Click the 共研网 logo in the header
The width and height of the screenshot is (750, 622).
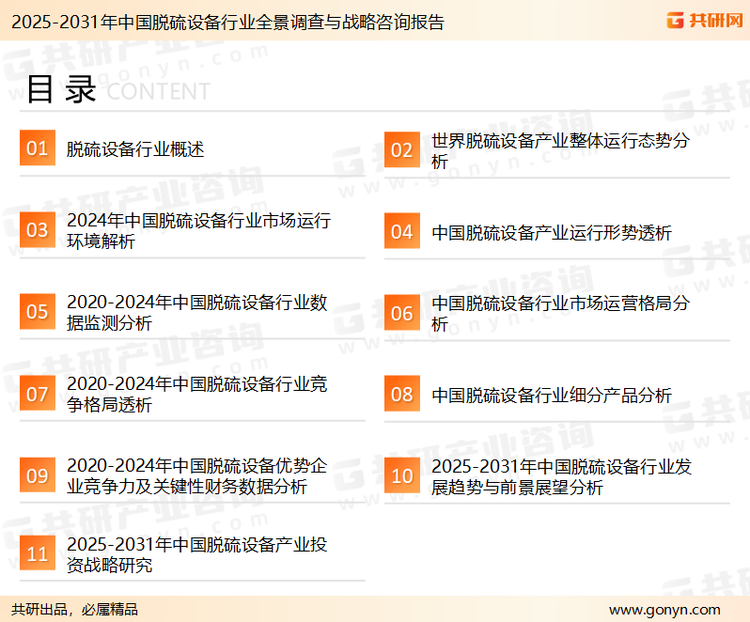click(705, 21)
